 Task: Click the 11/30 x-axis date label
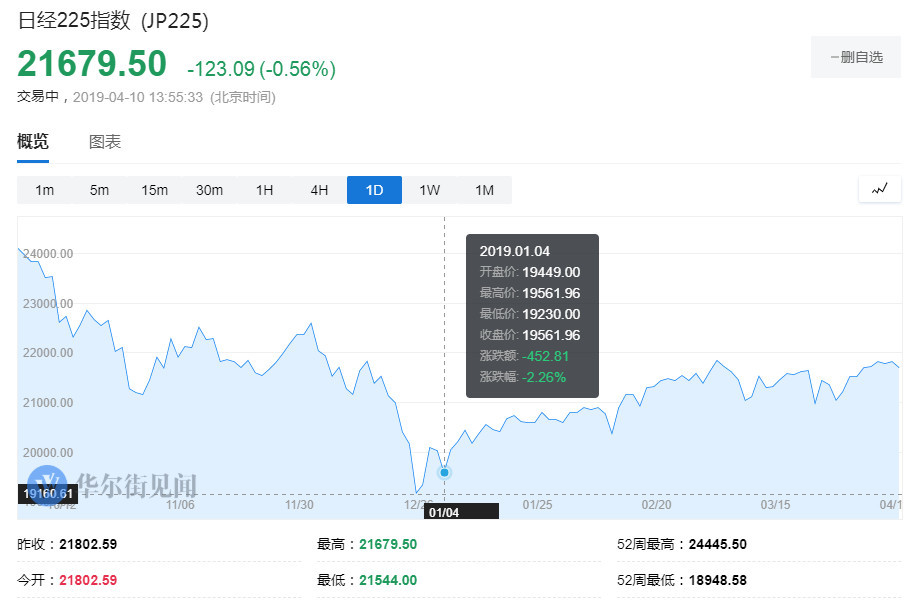click(299, 504)
